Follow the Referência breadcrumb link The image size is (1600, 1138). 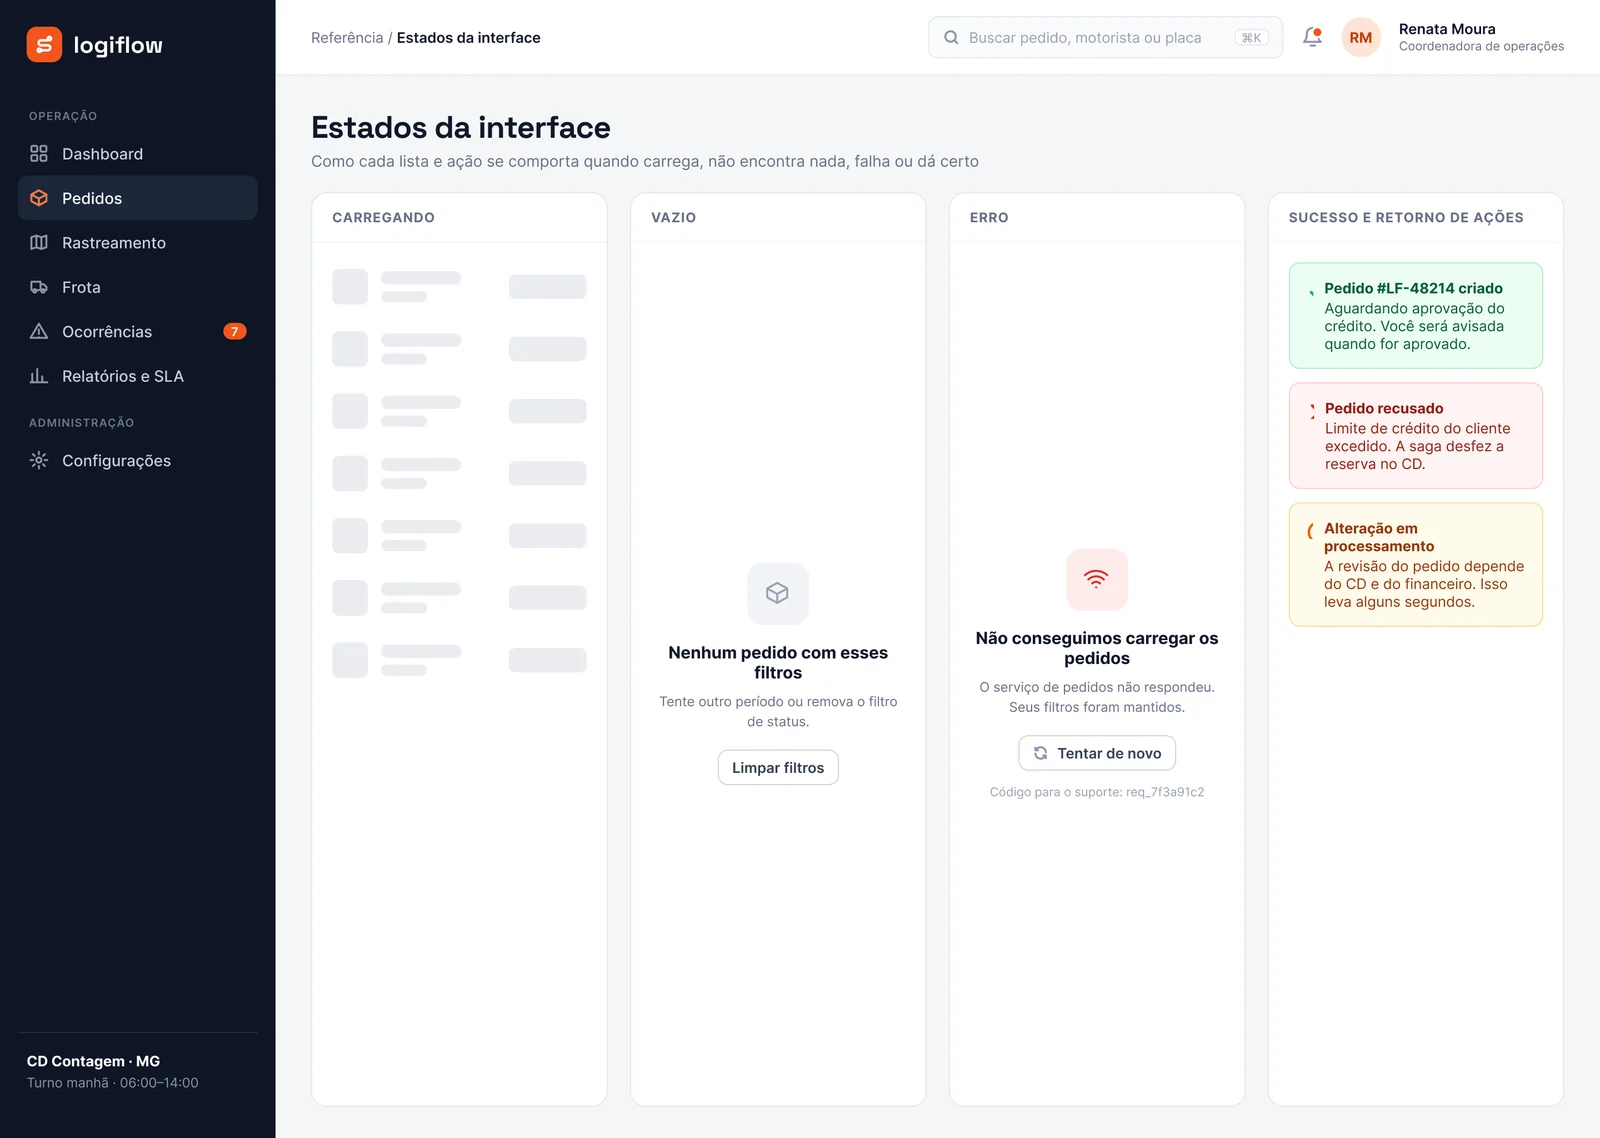(x=347, y=38)
